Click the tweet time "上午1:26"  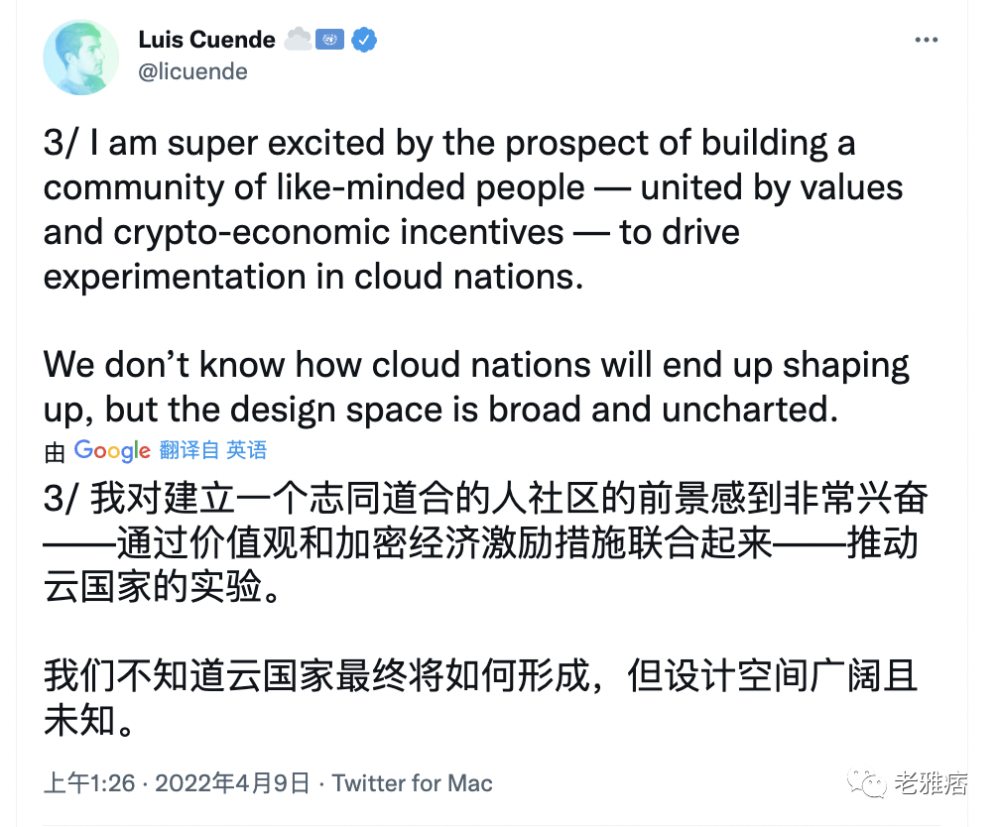(89, 783)
